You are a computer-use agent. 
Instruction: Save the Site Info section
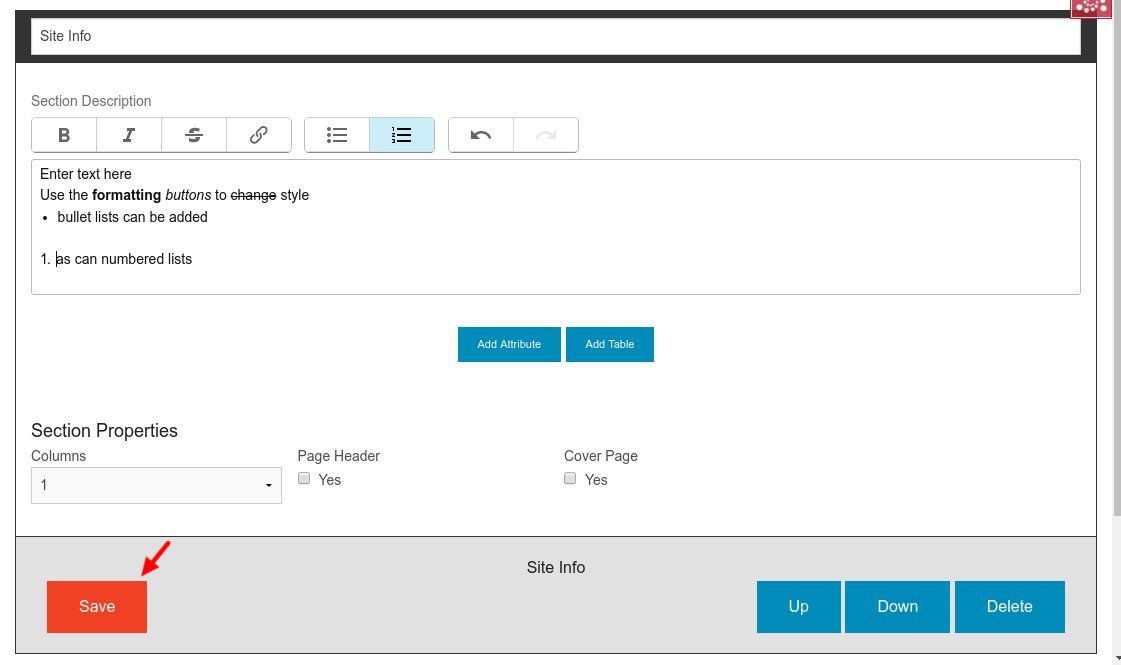97,606
